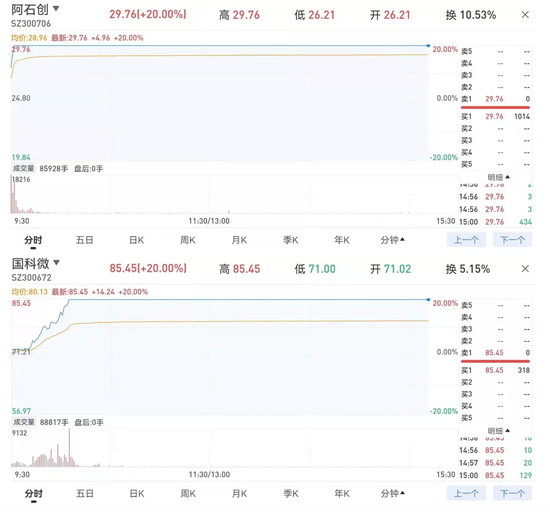Open 月K tab in 国科微 panel
Viewport: 550px width, 512px height.
(240, 494)
